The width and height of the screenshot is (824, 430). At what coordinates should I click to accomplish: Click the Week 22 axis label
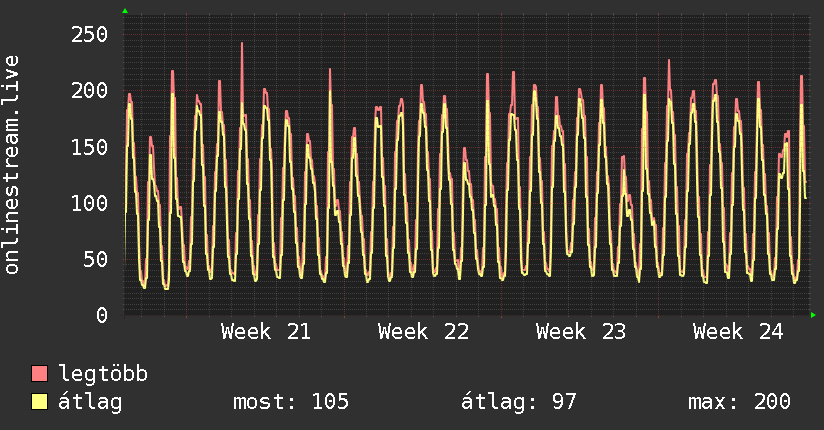(423, 332)
